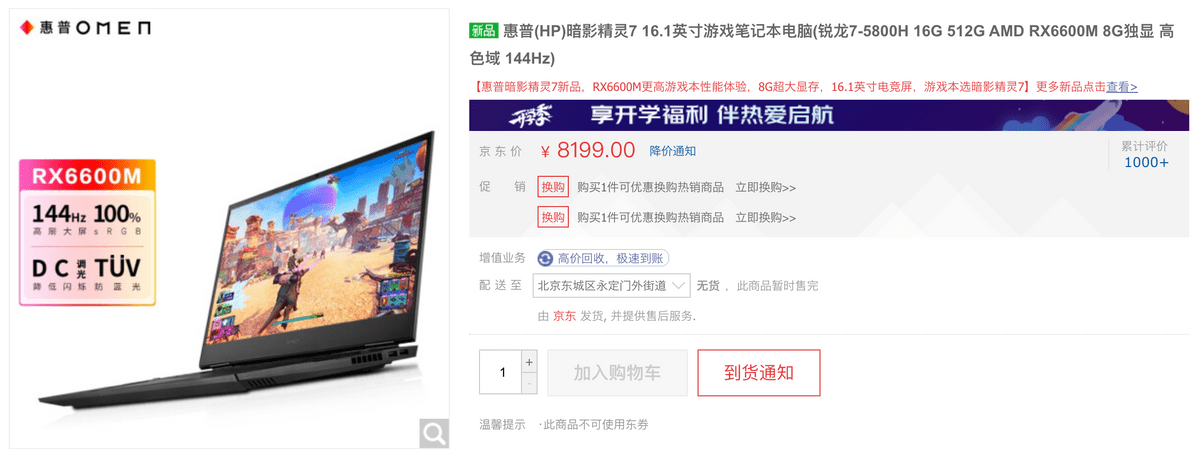1200x458 pixels.
Task: Open second 立即换购>> link
Action: coord(766,217)
